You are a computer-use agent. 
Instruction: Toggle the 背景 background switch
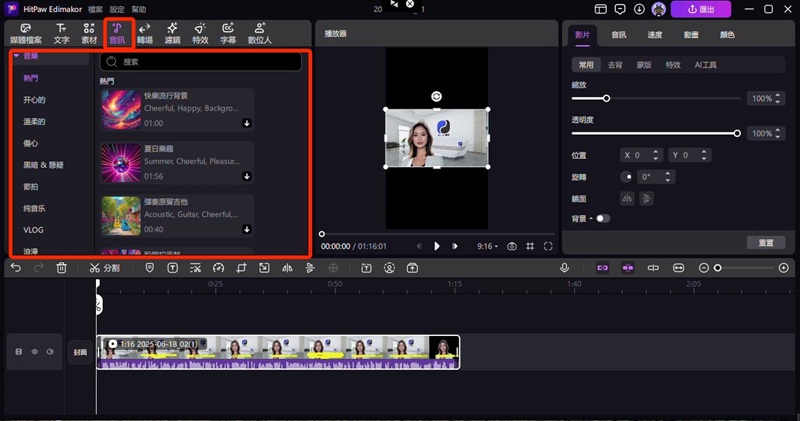[602, 218]
